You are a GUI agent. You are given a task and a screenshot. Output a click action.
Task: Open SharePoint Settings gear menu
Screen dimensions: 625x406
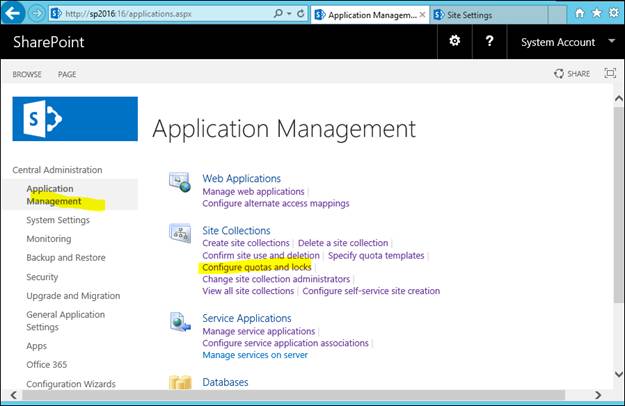coord(455,41)
